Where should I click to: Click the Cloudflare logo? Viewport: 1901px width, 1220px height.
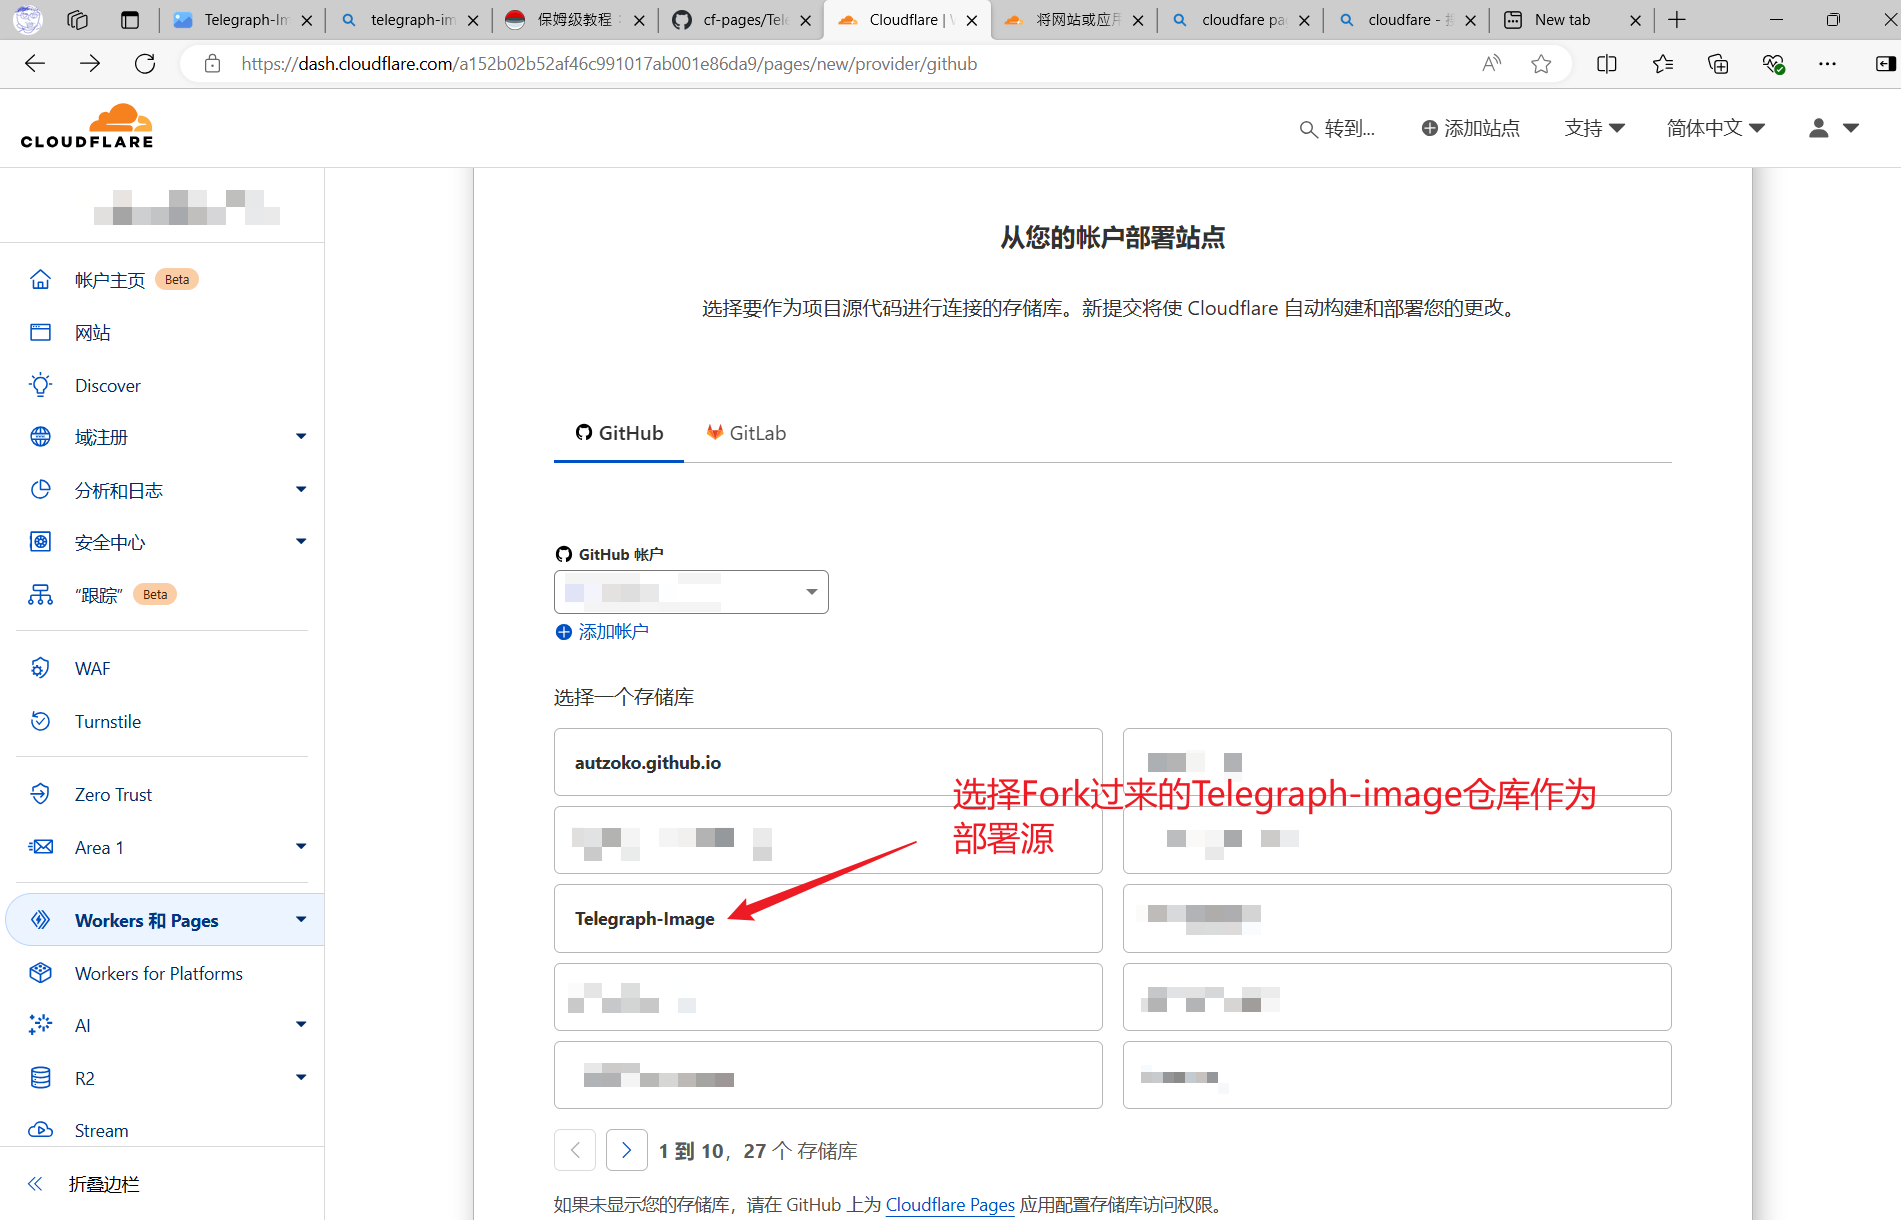click(x=87, y=127)
